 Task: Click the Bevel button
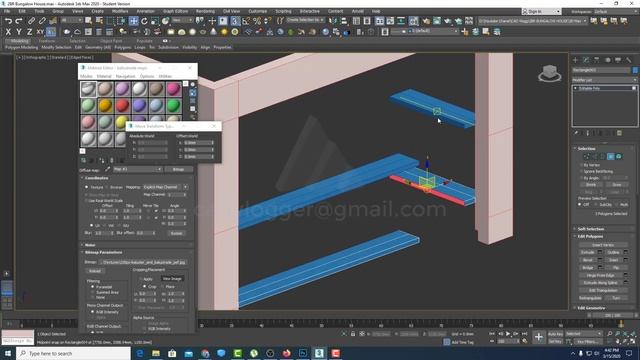588,260
